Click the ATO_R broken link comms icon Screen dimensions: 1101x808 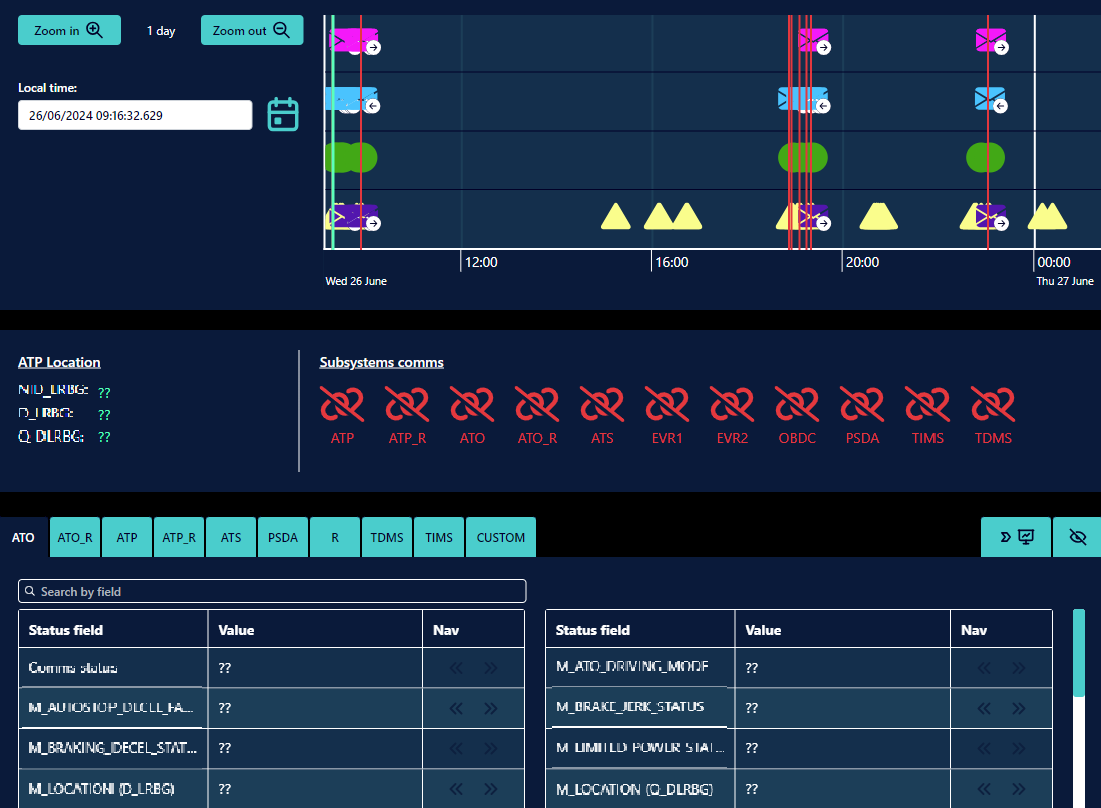click(537, 405)
